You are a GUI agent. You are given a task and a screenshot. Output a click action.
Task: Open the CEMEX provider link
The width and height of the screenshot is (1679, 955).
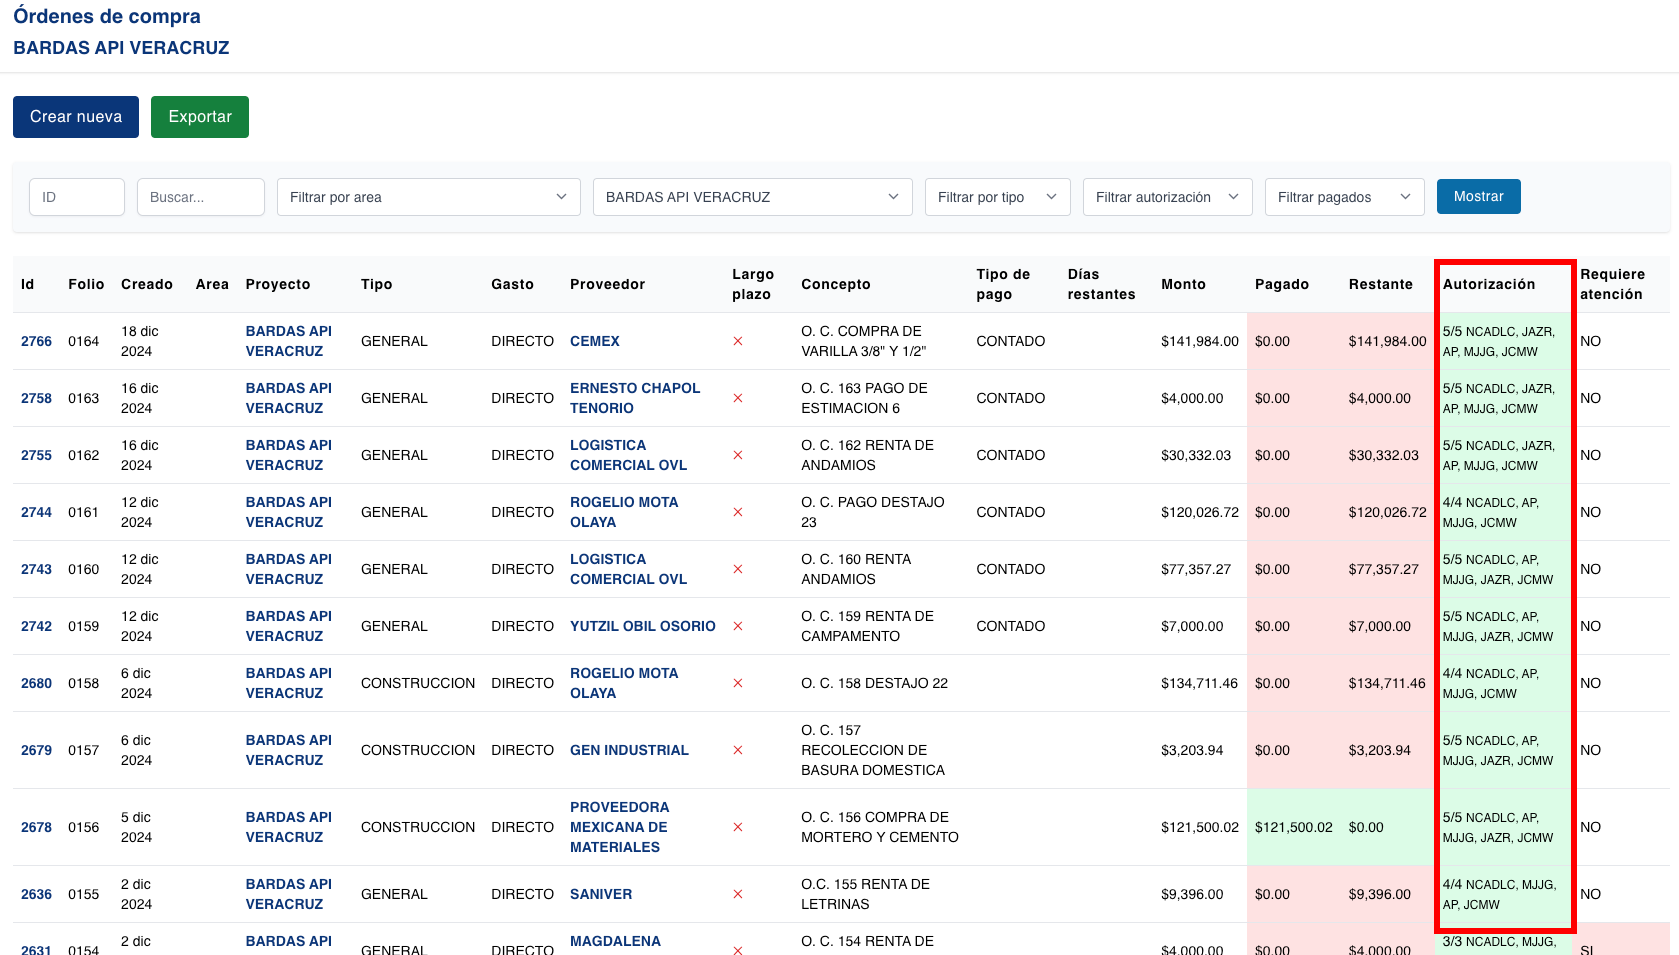(x=595, y=341)
